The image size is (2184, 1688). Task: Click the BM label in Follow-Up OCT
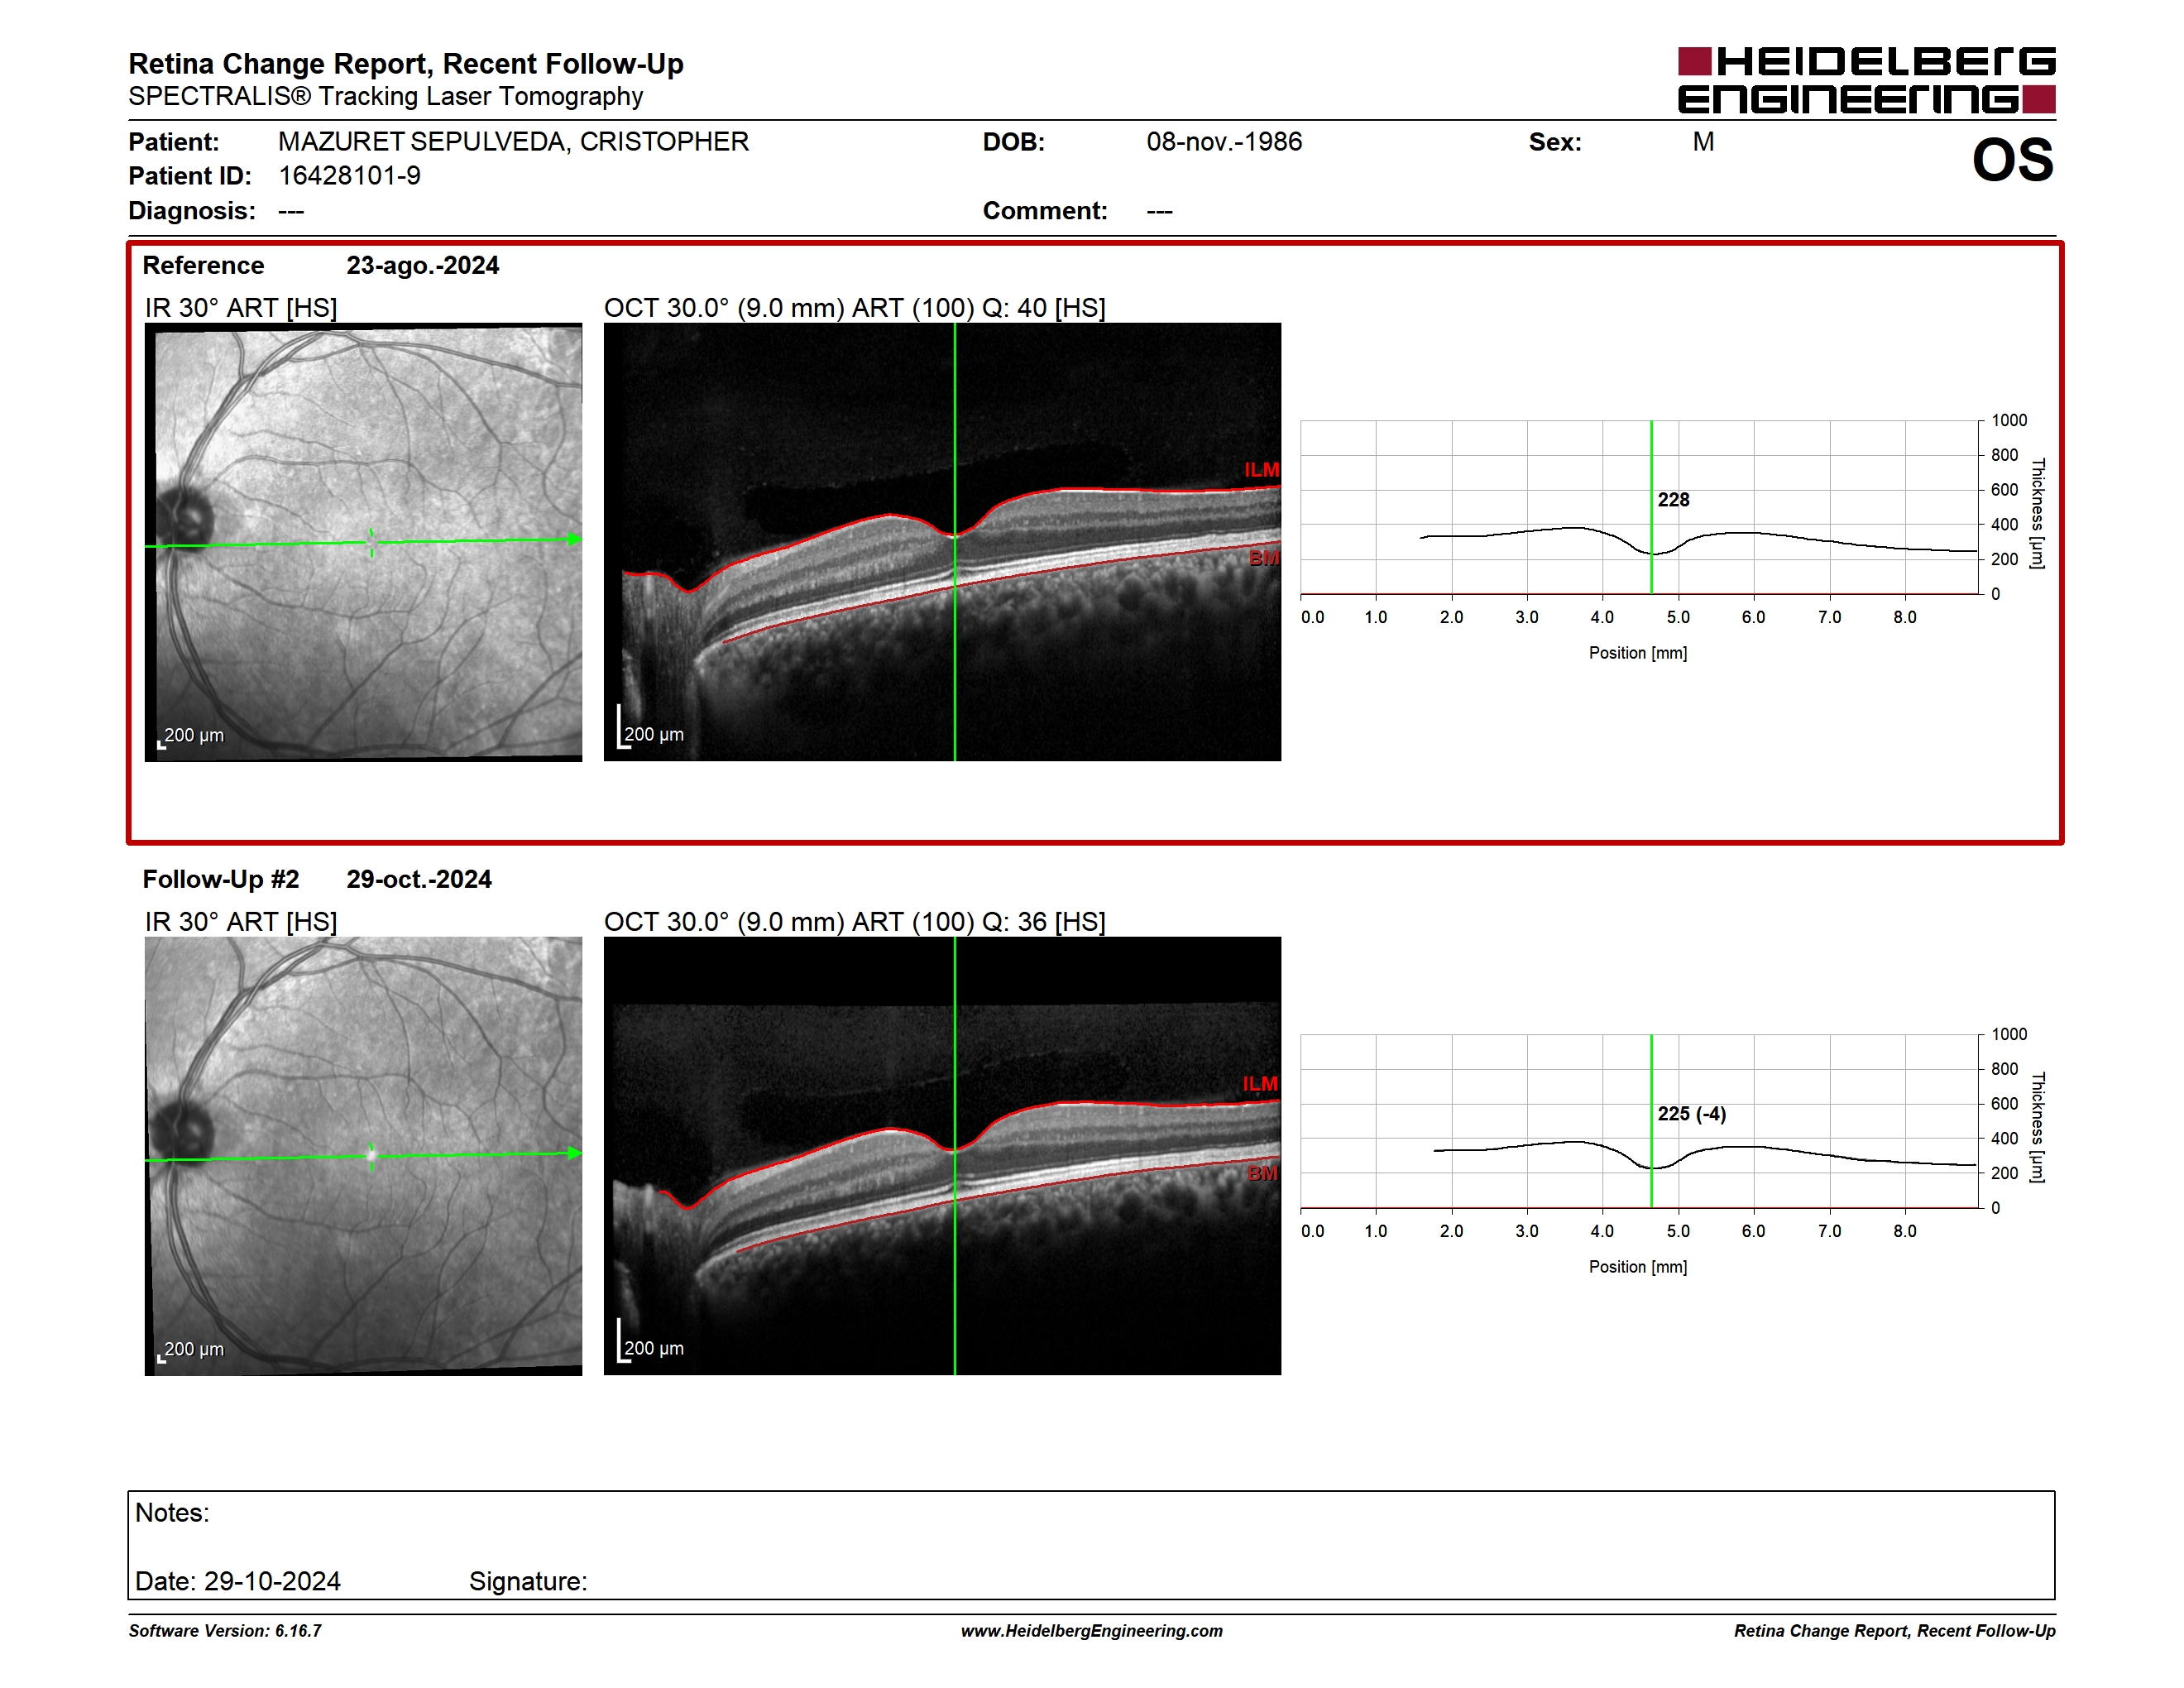tap(1263, 1173)
